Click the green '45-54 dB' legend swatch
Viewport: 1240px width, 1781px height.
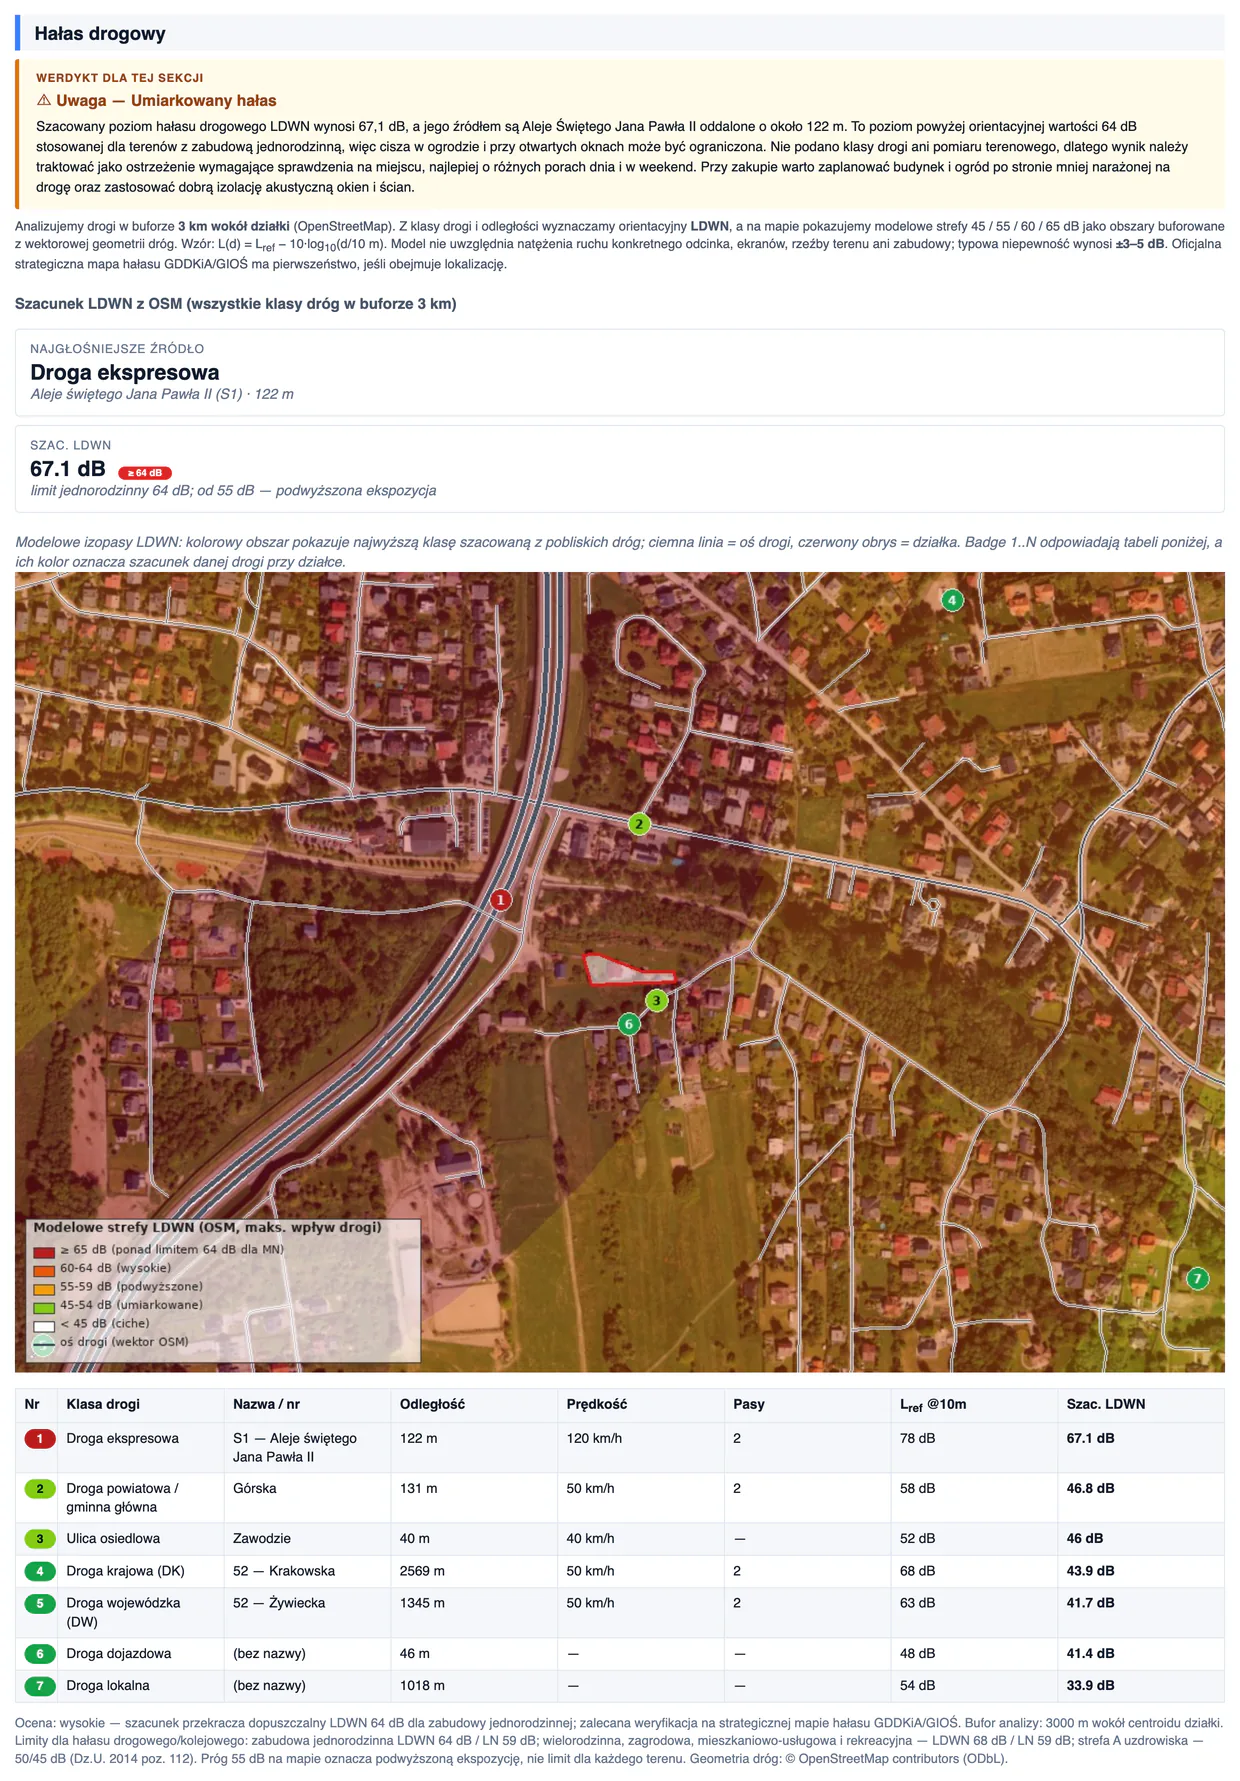(x=43, y=1306)
